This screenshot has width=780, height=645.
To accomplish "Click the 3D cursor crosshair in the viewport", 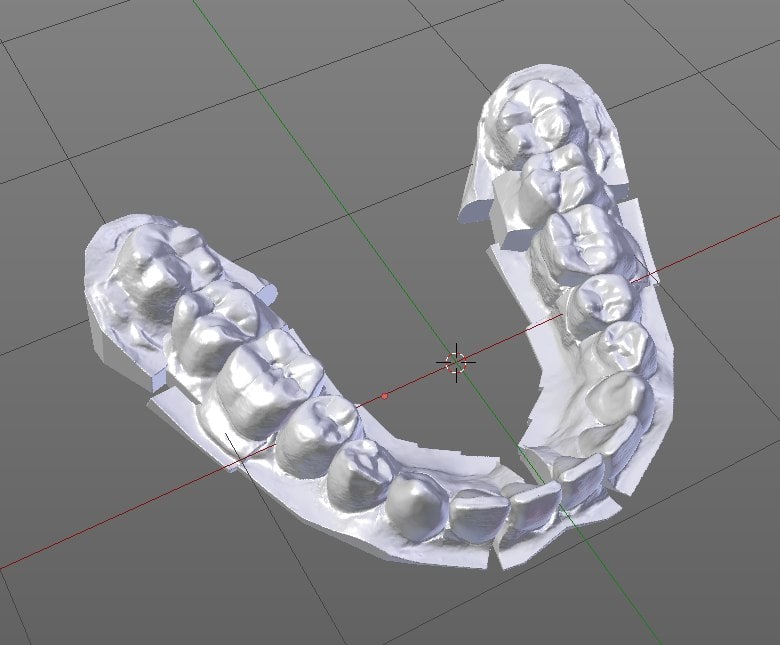I will click(456, 363).
